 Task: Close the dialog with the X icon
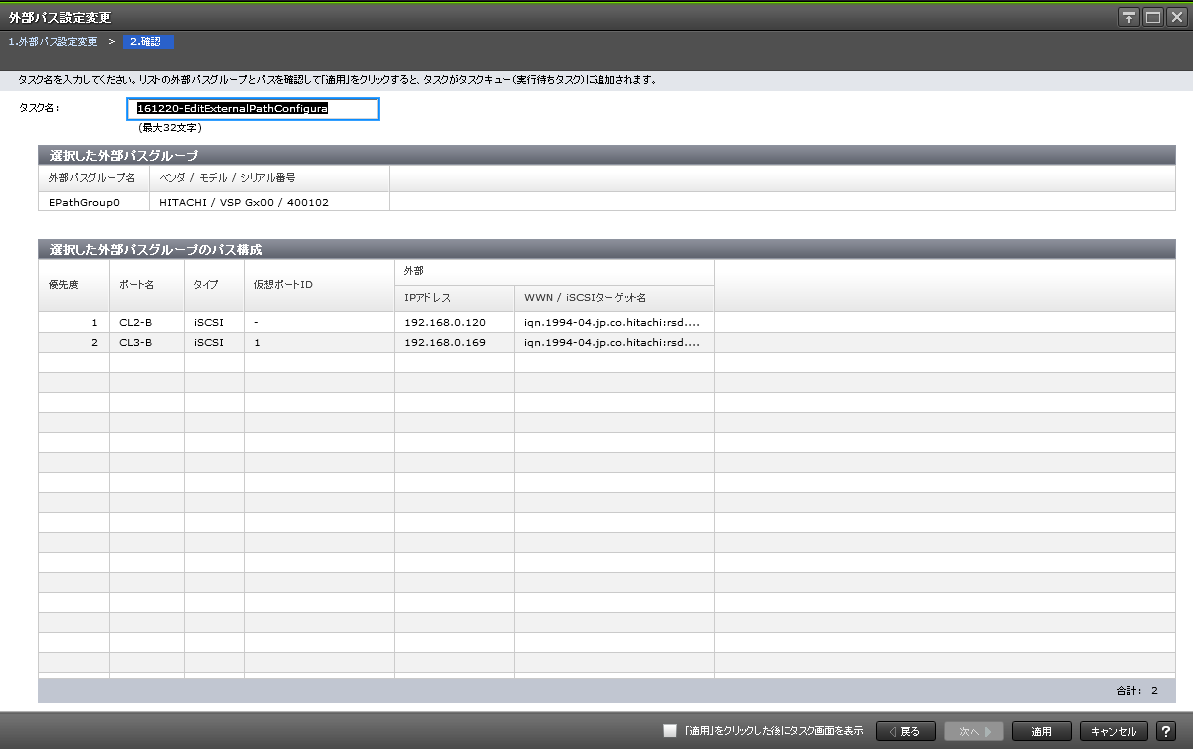pos(1175,17)
